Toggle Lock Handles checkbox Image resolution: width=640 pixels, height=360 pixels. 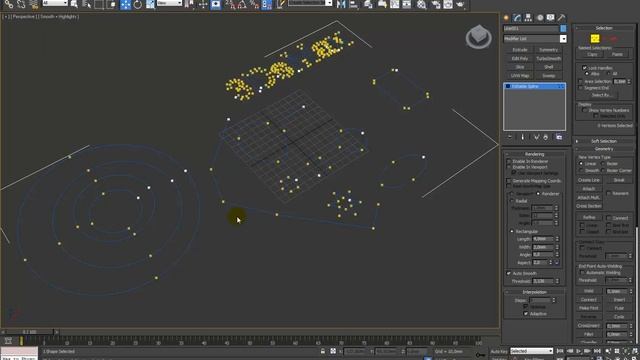[x=584, y=68]
